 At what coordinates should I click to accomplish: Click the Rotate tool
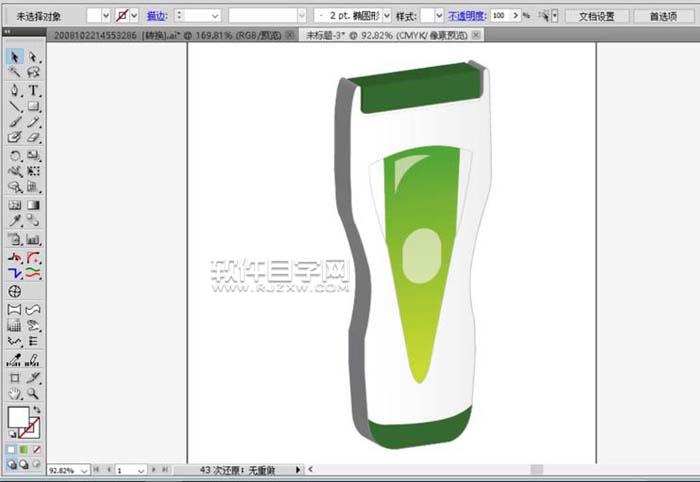tap(15, 155)
